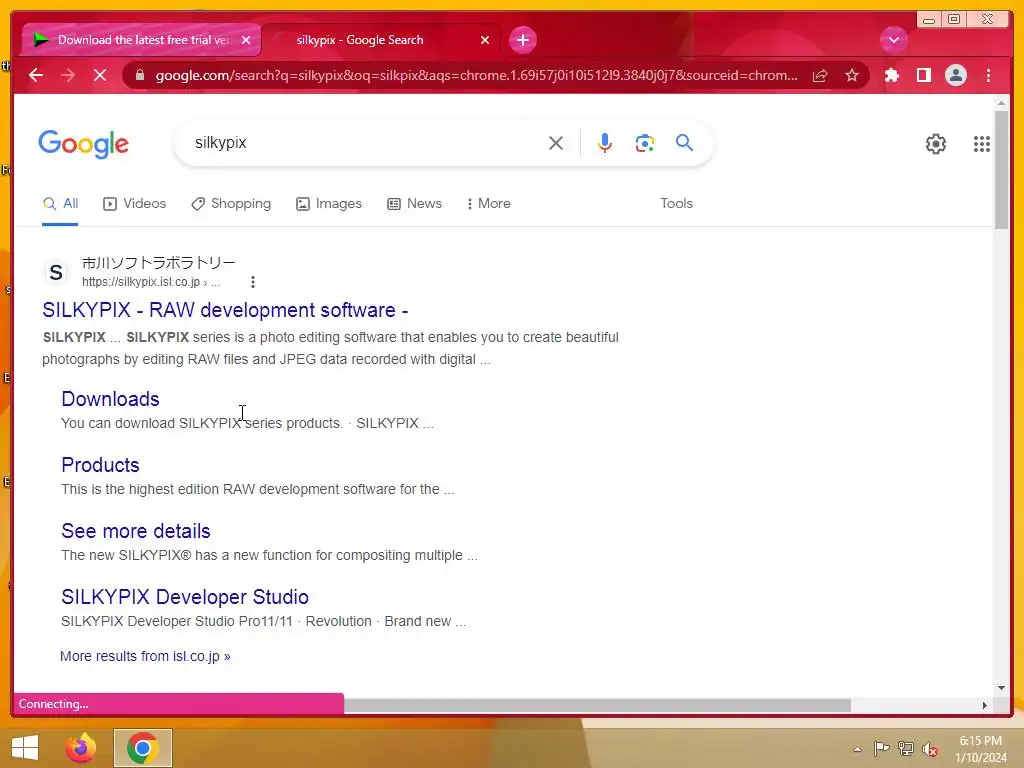Open the search Tools options
The width and height of the screenshot is (1024, 768).
pyautogui.click(x=677, y=204)
